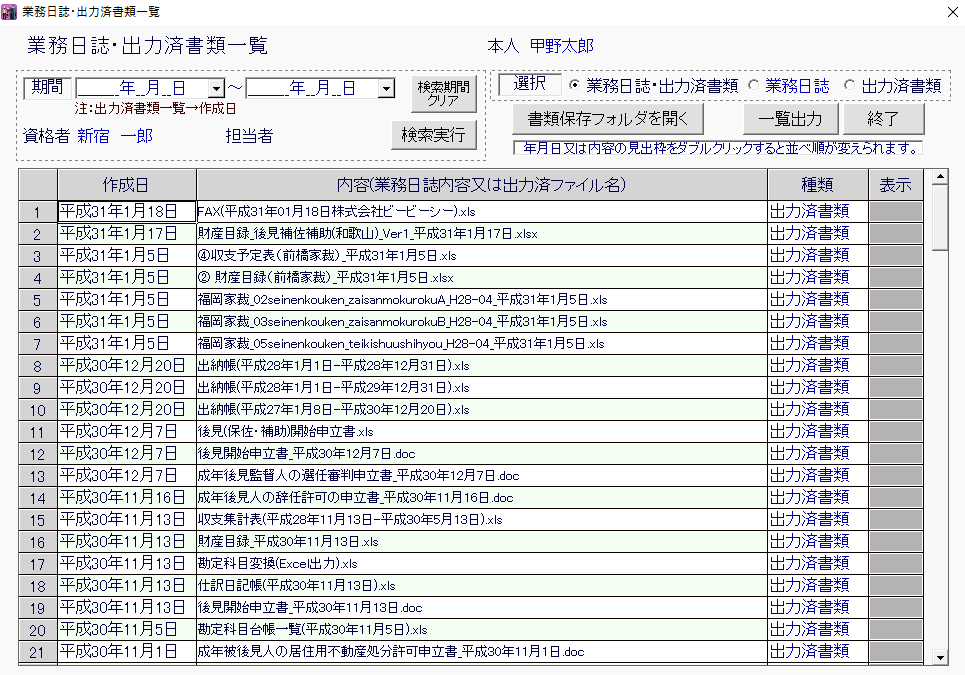The height and width of the screenshot is (675, 965).
Task: Click the 表示 button in row 1
Action: pos(895,211)
